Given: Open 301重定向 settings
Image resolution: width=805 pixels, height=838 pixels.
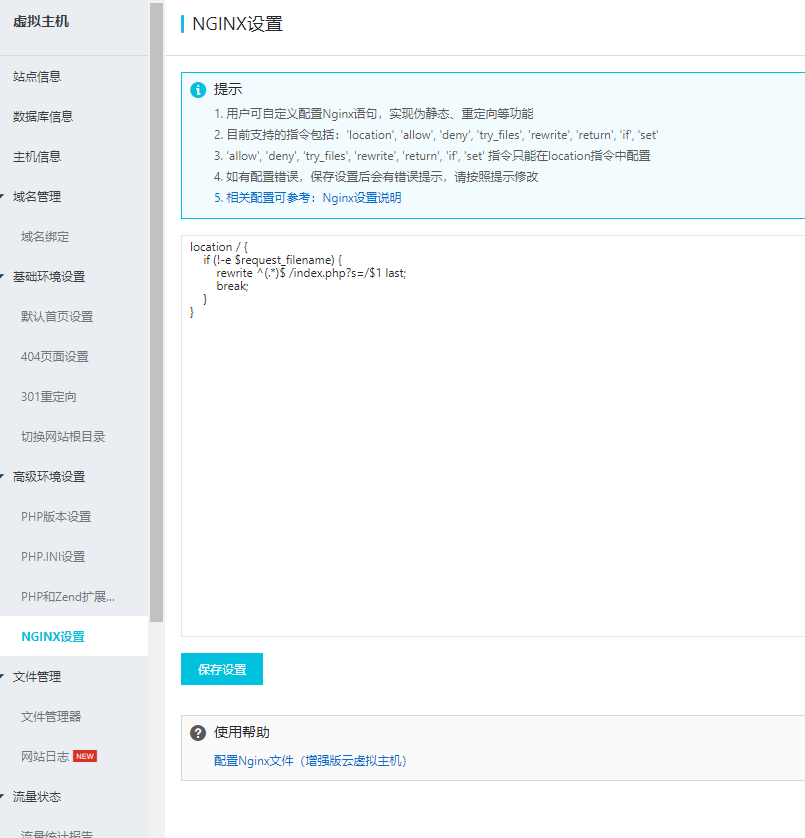Looking at the screenshot, I should (x=49, y=397).
